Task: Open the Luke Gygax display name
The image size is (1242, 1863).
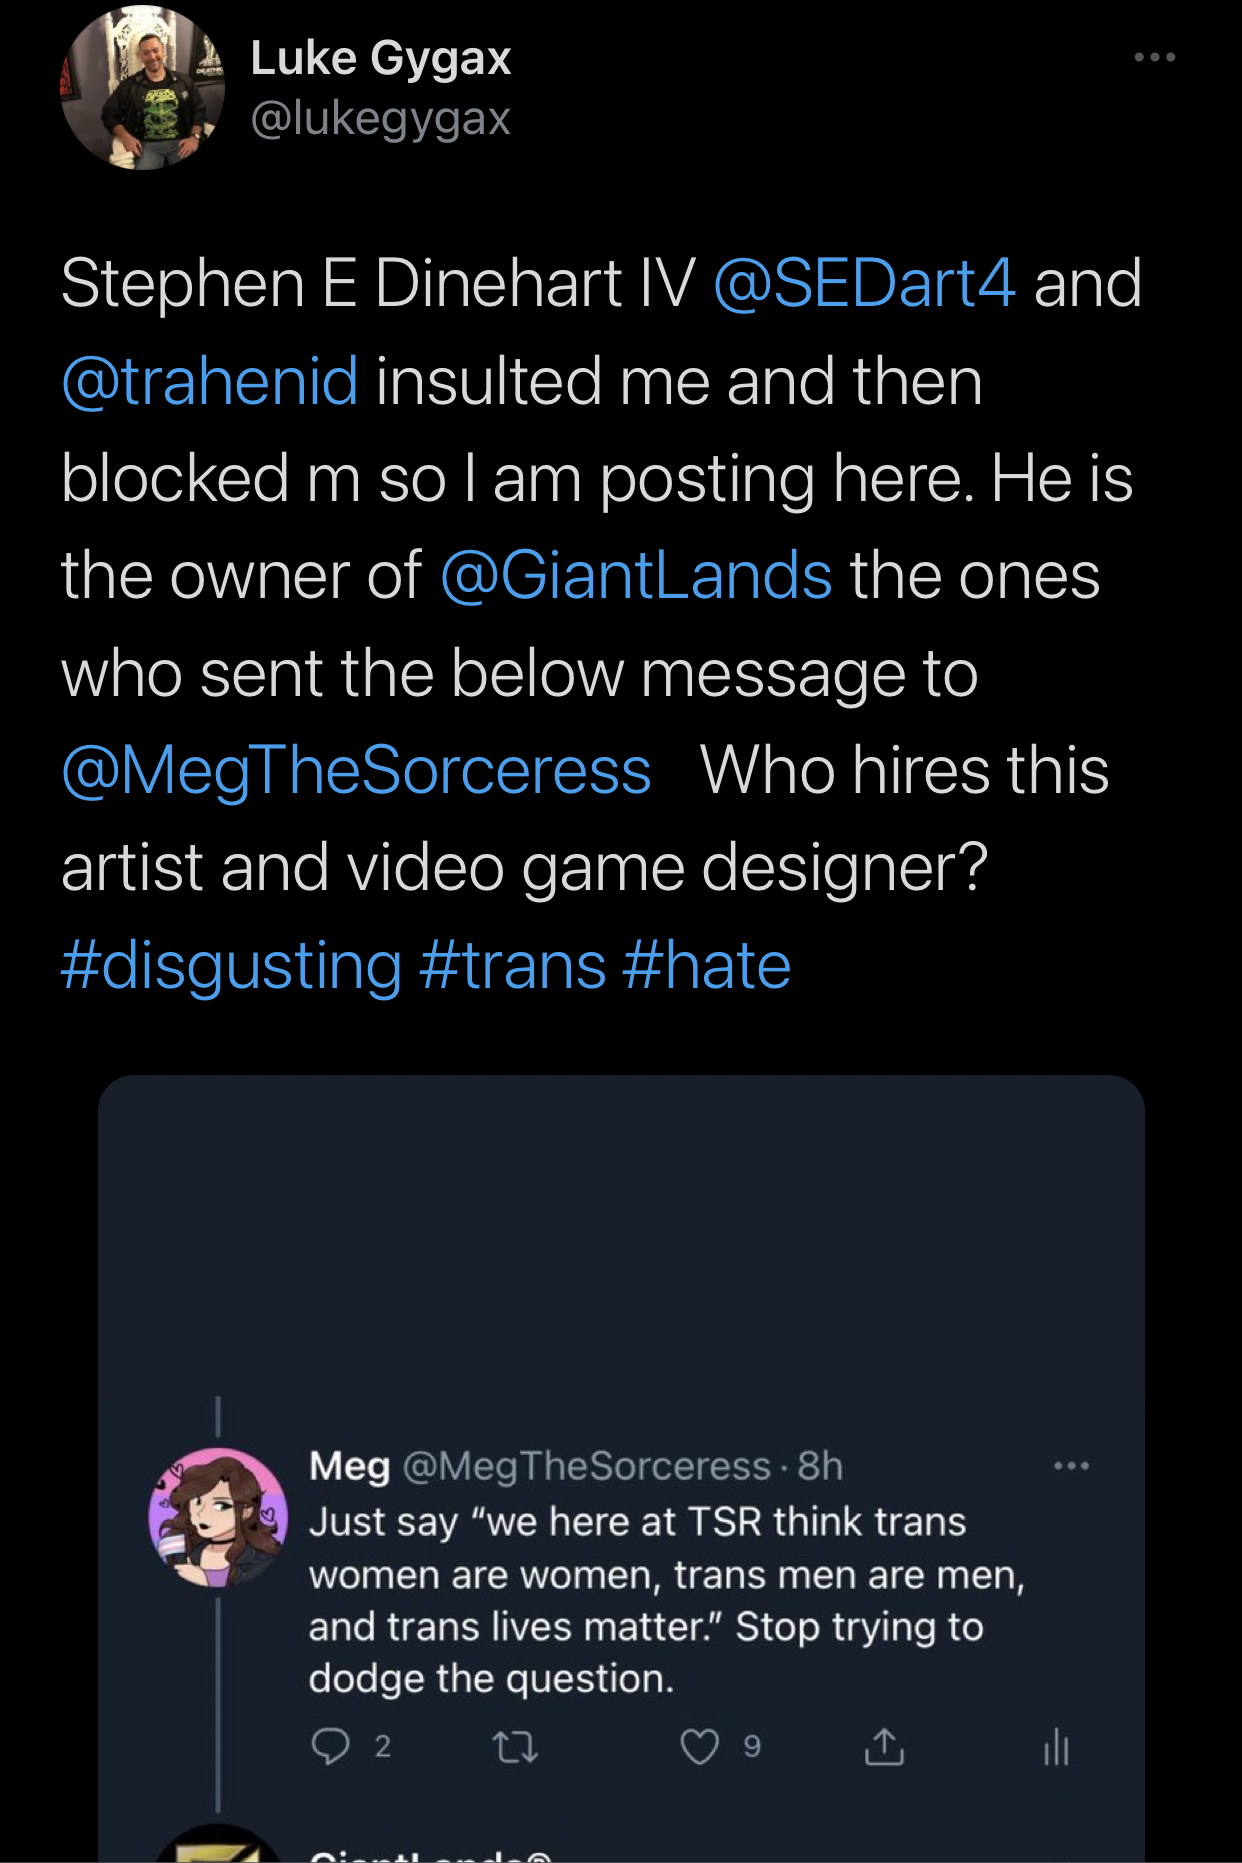Action: (x=381, y=58)
